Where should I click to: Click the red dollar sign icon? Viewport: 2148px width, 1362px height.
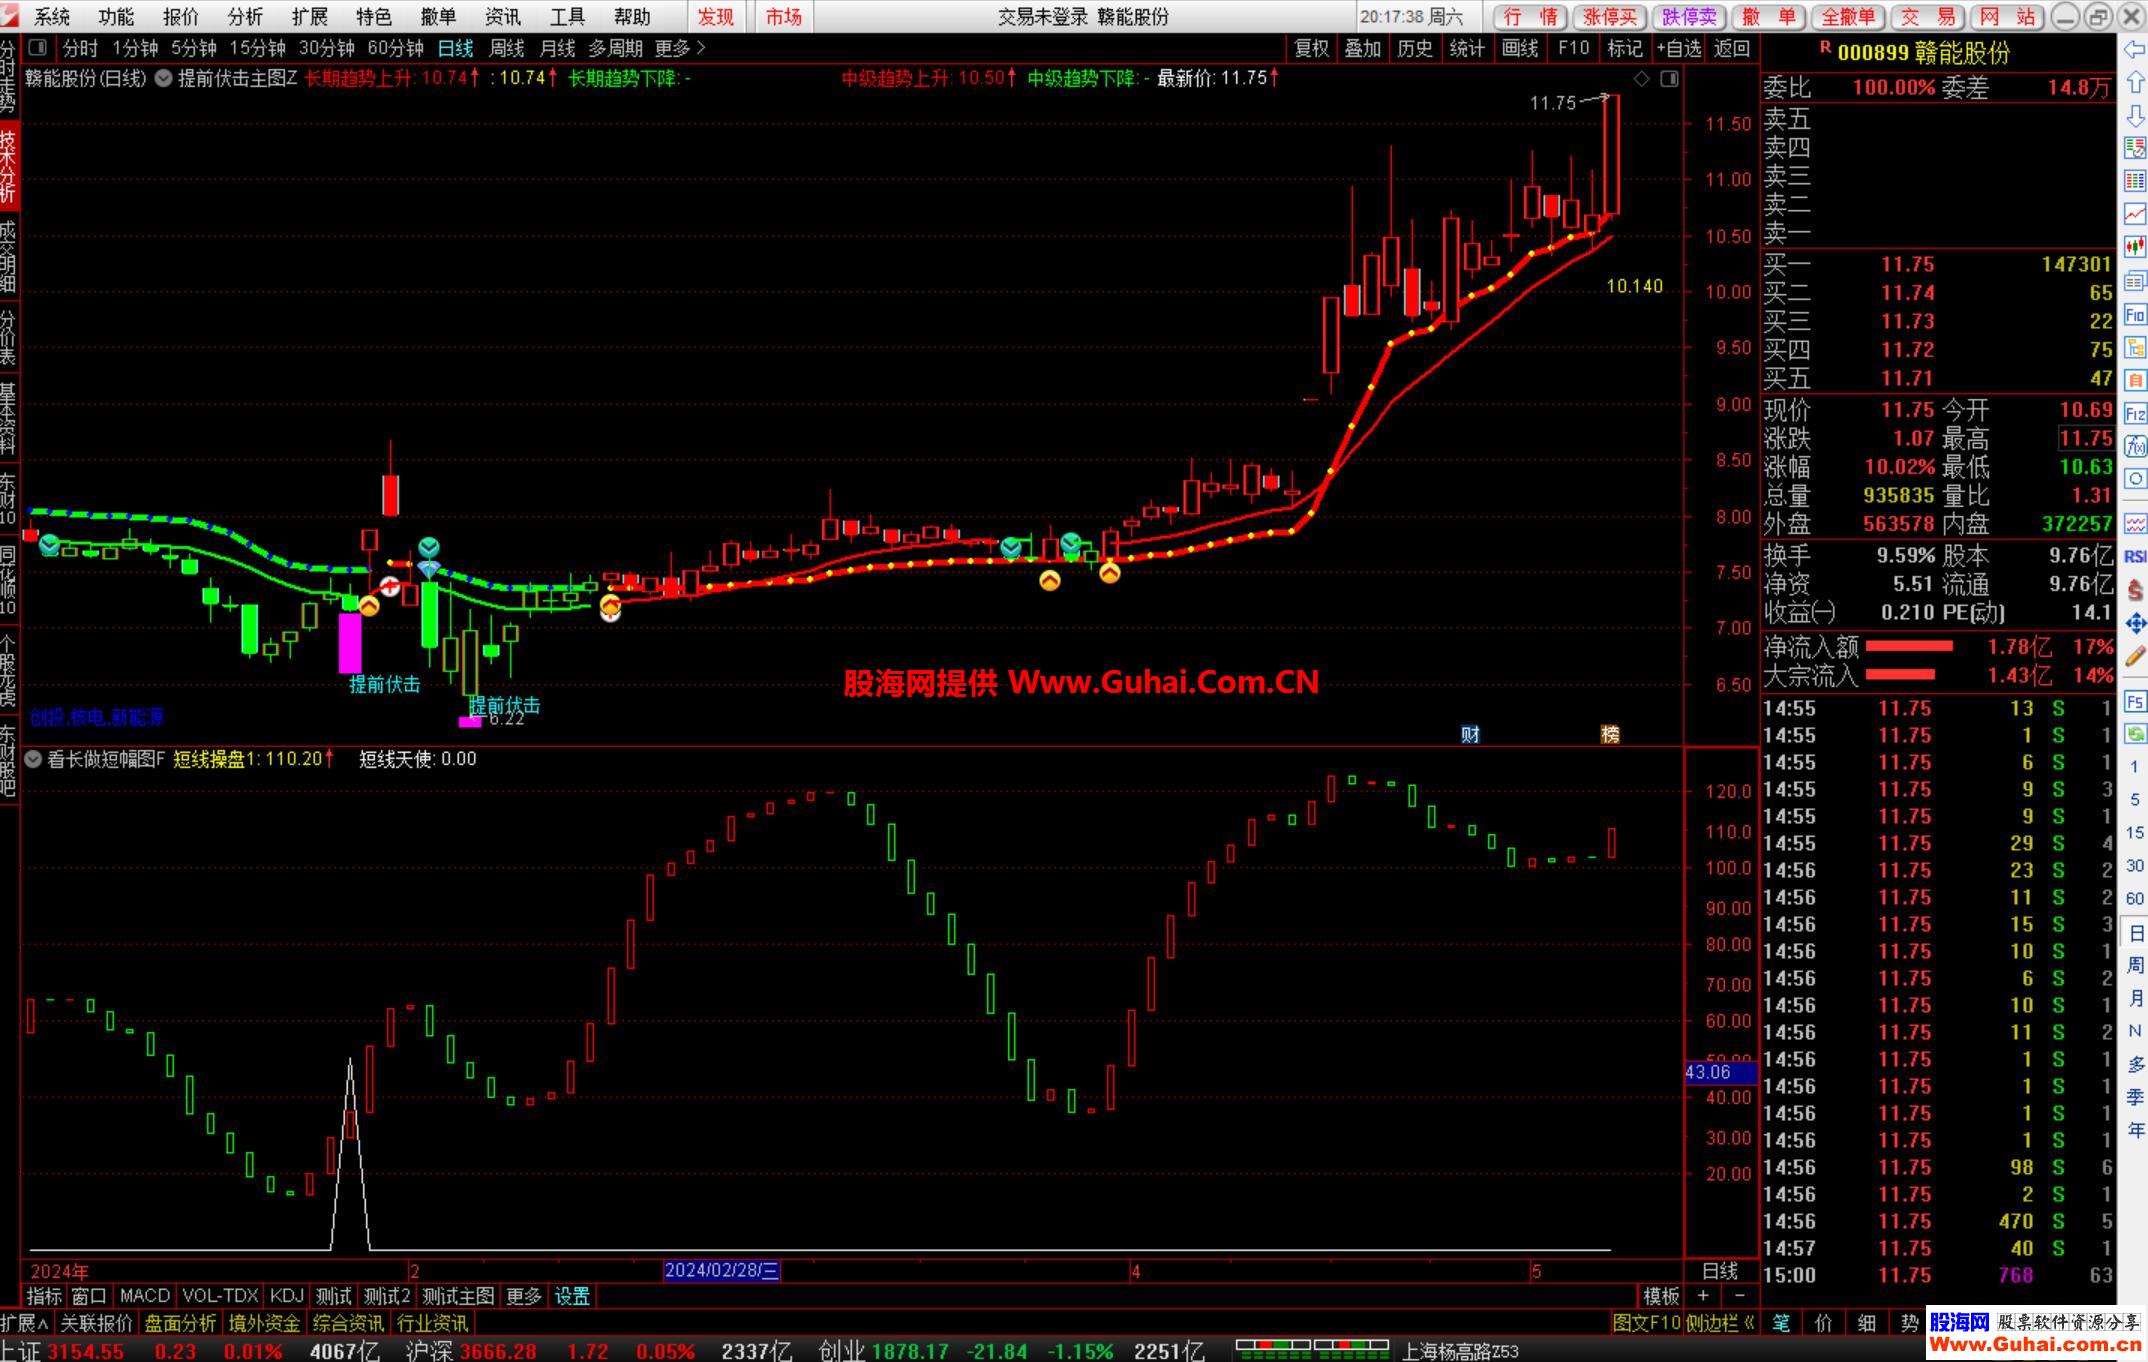click(2135, 590)
